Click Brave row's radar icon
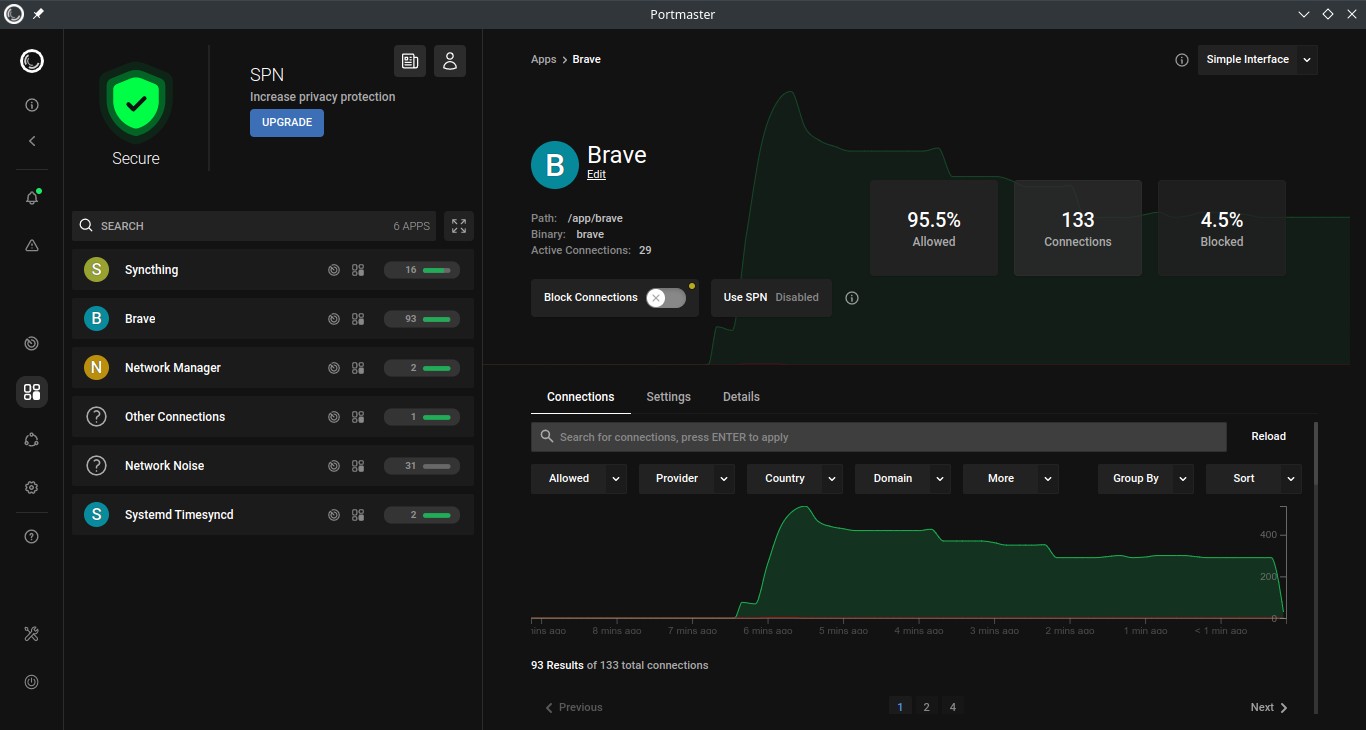1366x730 pixels. pos(334,319)
